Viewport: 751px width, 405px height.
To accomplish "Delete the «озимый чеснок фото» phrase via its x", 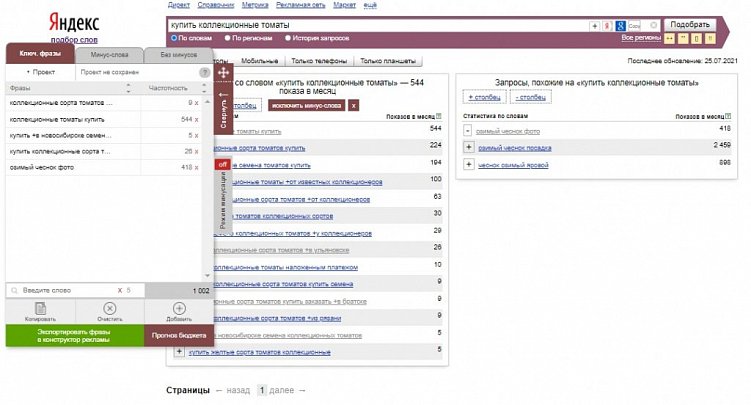I will 196,168.
